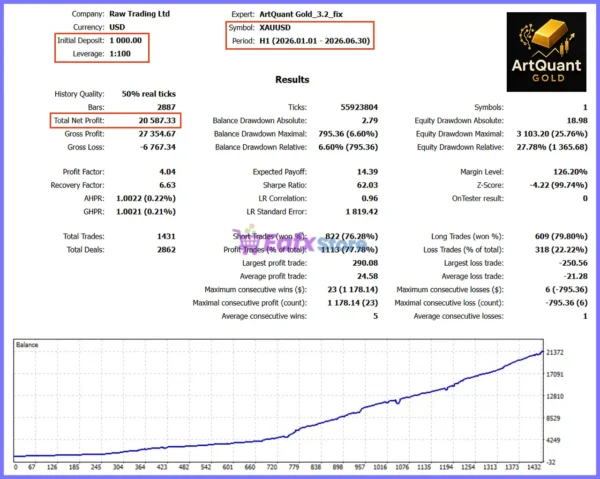600x479 pixels.
Task: Select Sharpe Ratio value "62.03"
Action: click(367, 185)
